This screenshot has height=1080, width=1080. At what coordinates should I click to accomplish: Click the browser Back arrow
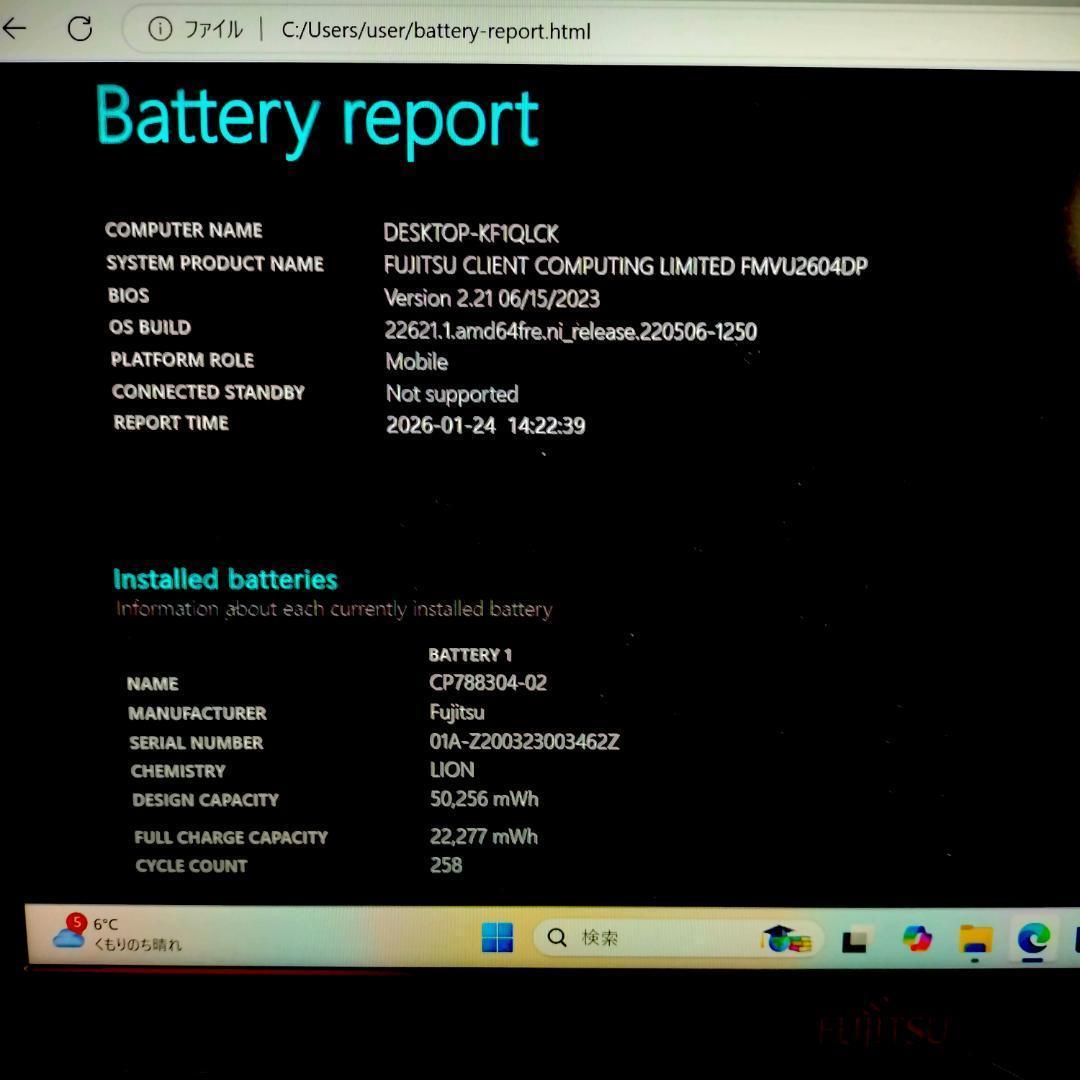click(x=14, y=29)
